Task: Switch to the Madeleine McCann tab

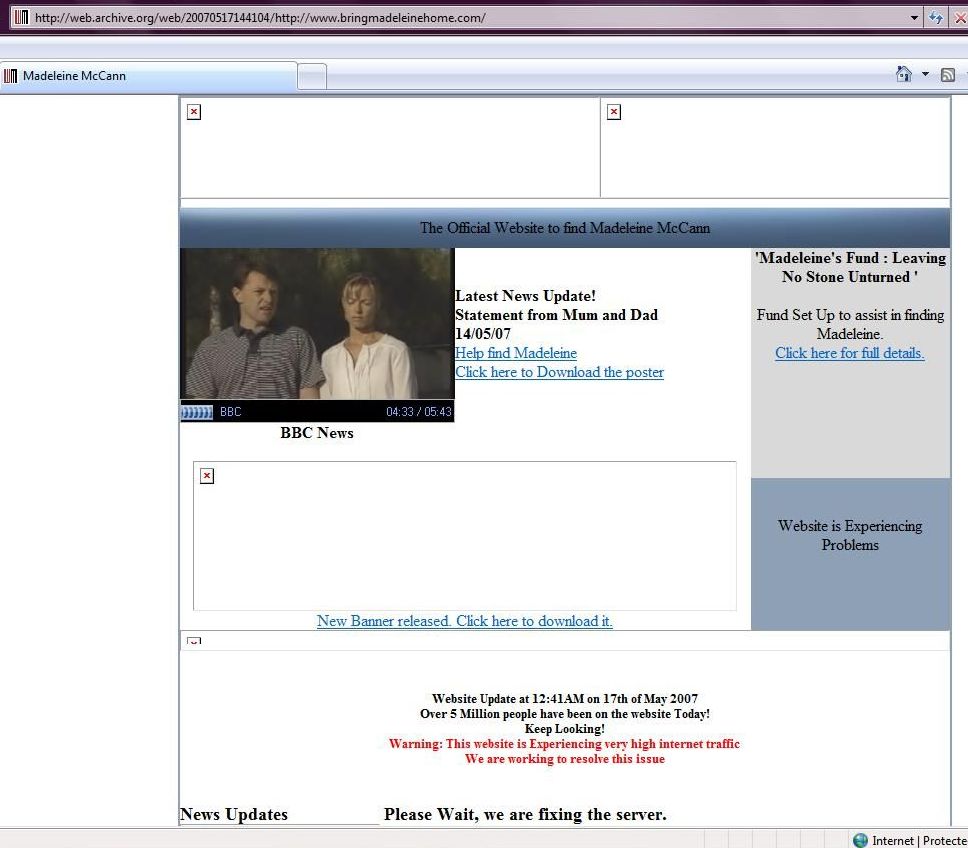Action: pyautogui.click(x=148, y=76)
